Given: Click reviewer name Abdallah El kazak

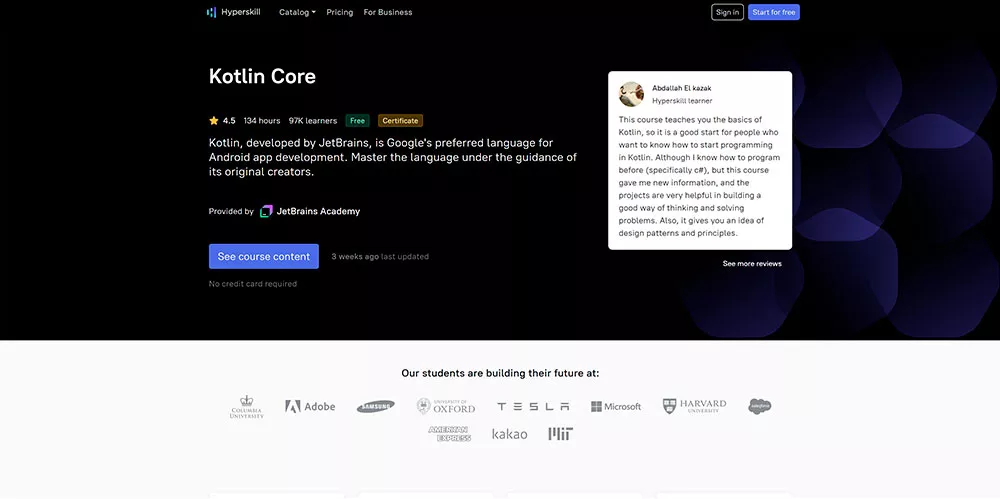Looking at the screenshot, I should pyautogui.click(x=681, y=88).
